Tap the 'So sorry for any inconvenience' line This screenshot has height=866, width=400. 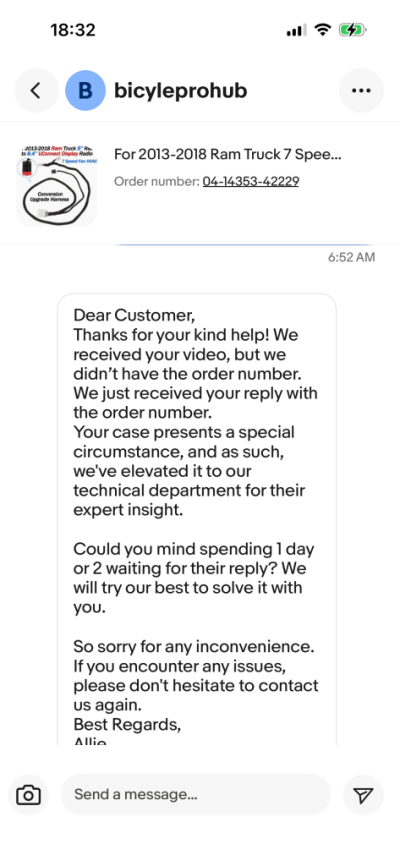coord(198,646)
